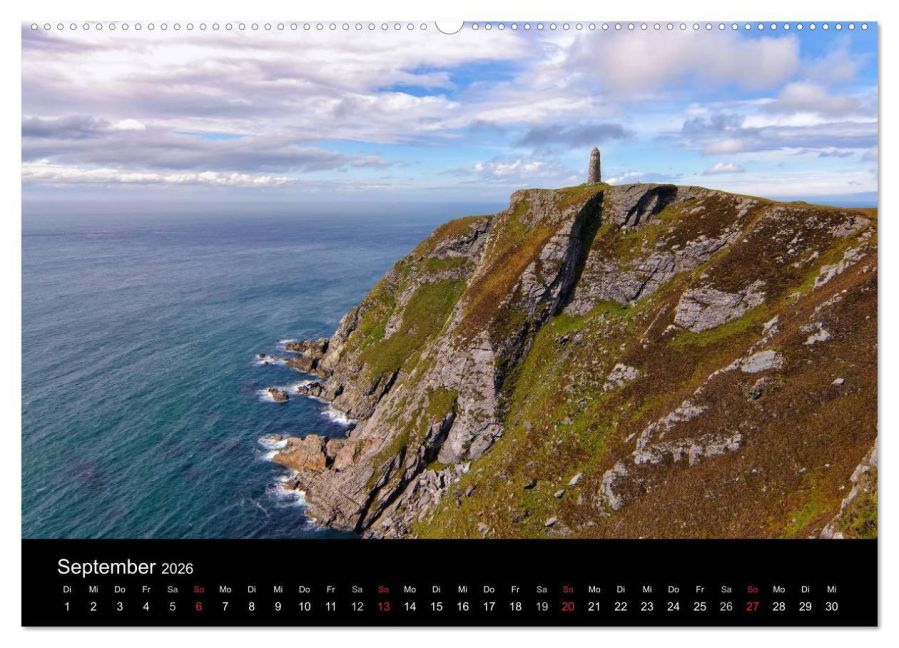Select Sunday the 13th in red
The width and height of the screenshot is (899, 648).
pos(384,606)
